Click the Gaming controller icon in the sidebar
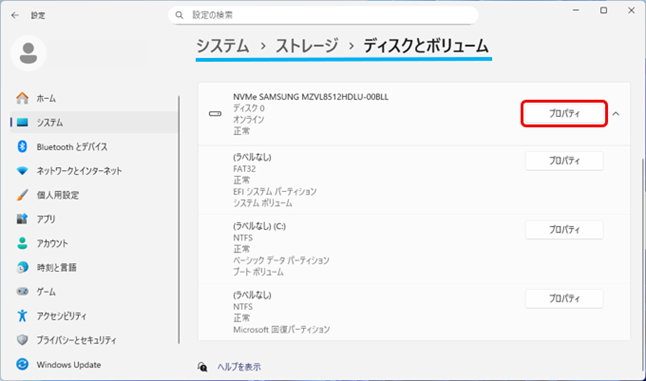646x381 pixels. coord(22,291)
